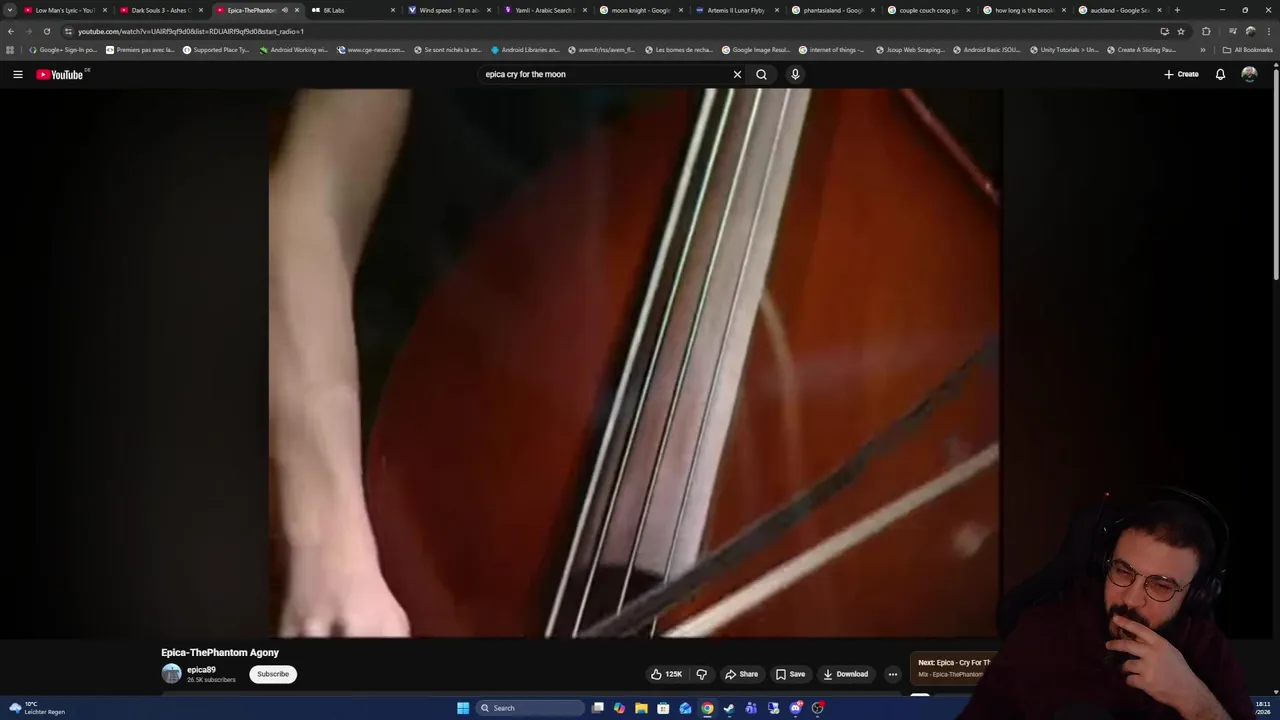The width and height of the screenshot is (1280, 720).
Task: Open Discord from the taskbar
Action: pyautogui.click(x=795, y=708)
